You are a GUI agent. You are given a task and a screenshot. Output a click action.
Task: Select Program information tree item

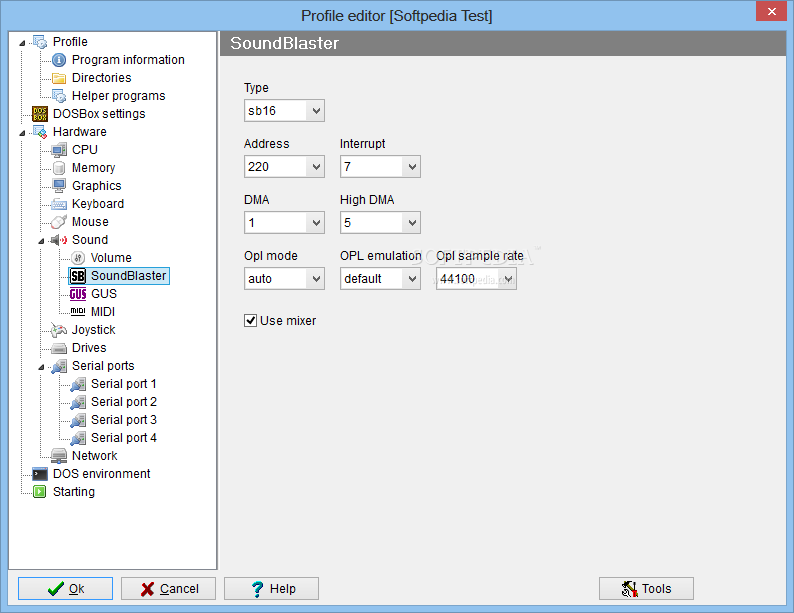(x=128, y=60)
